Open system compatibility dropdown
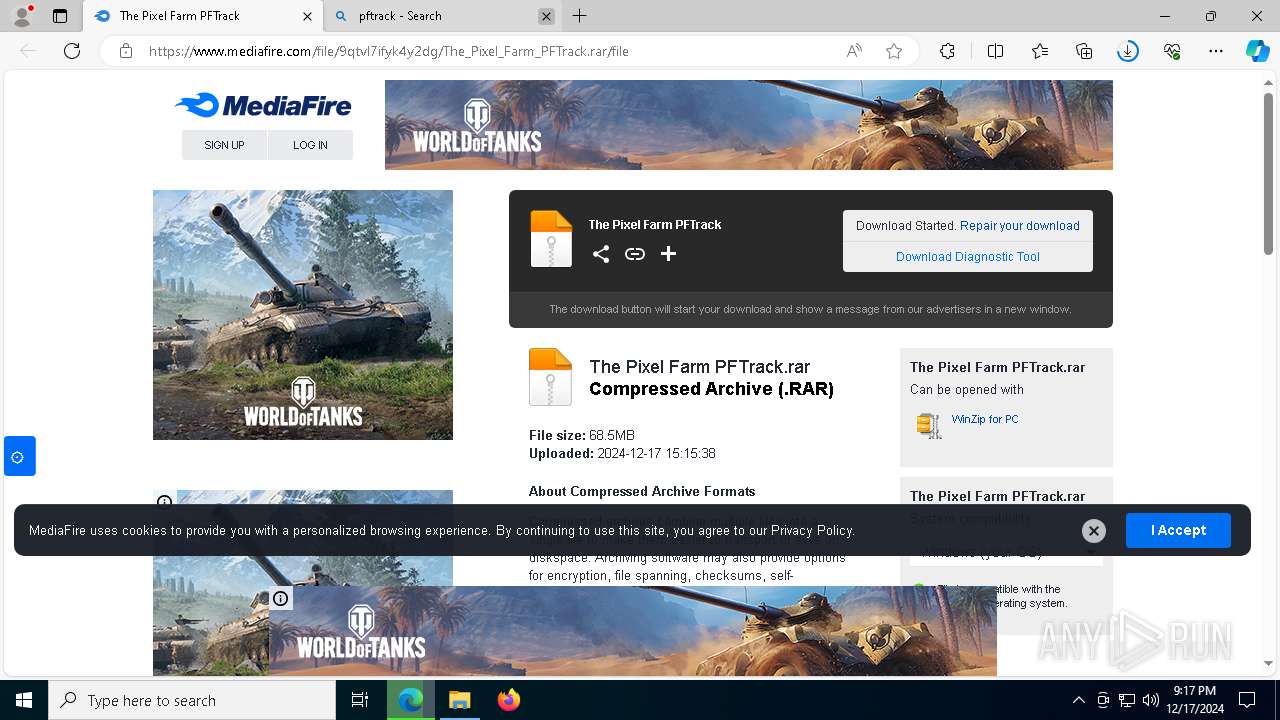 pos(1006,553)
